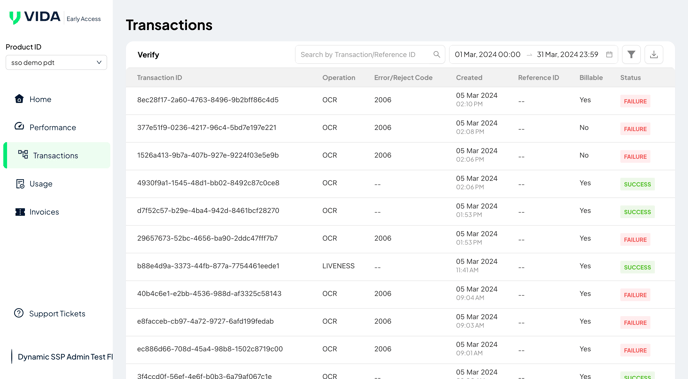Viewport: 688px width, 379px height.
Task: Open transaction 377e51f9-0236-4217-96c4-5bd7e197e221
Action: [x=207, y=128]
